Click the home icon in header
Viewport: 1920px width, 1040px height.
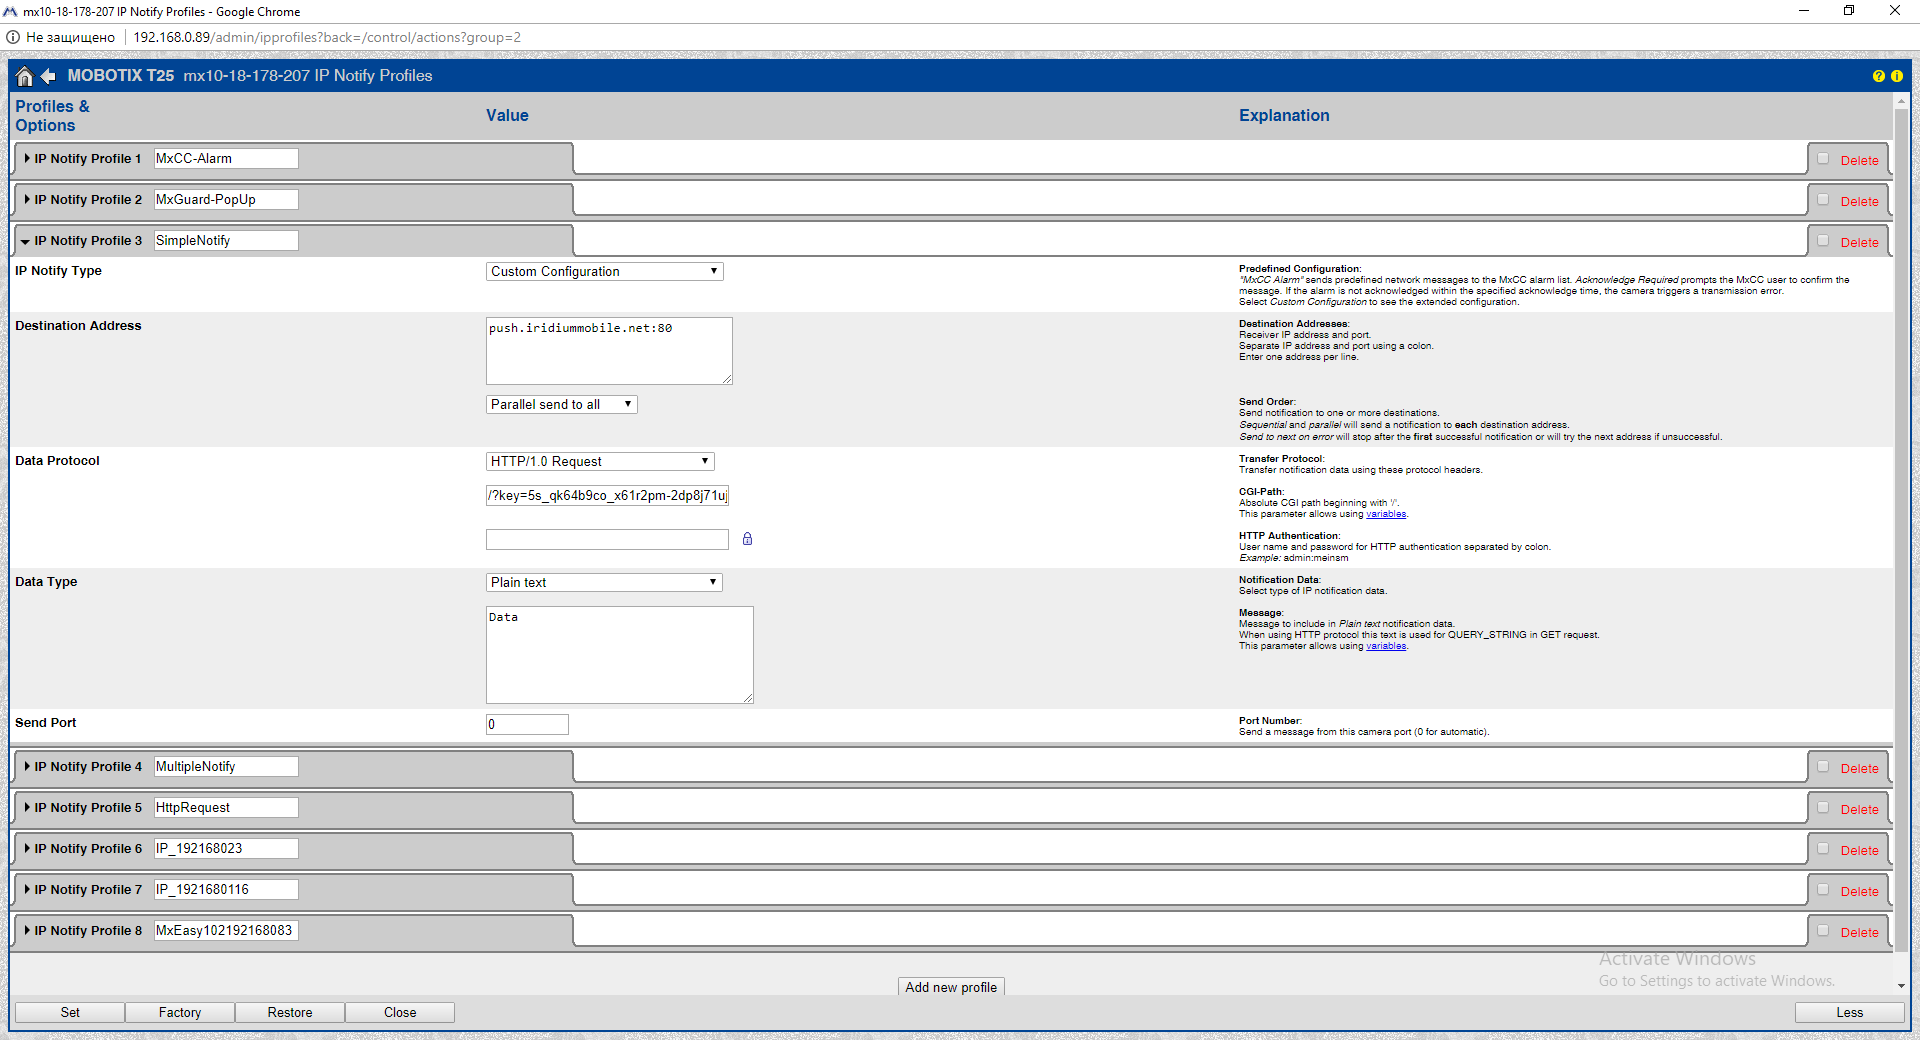click(x=25, y=76)
